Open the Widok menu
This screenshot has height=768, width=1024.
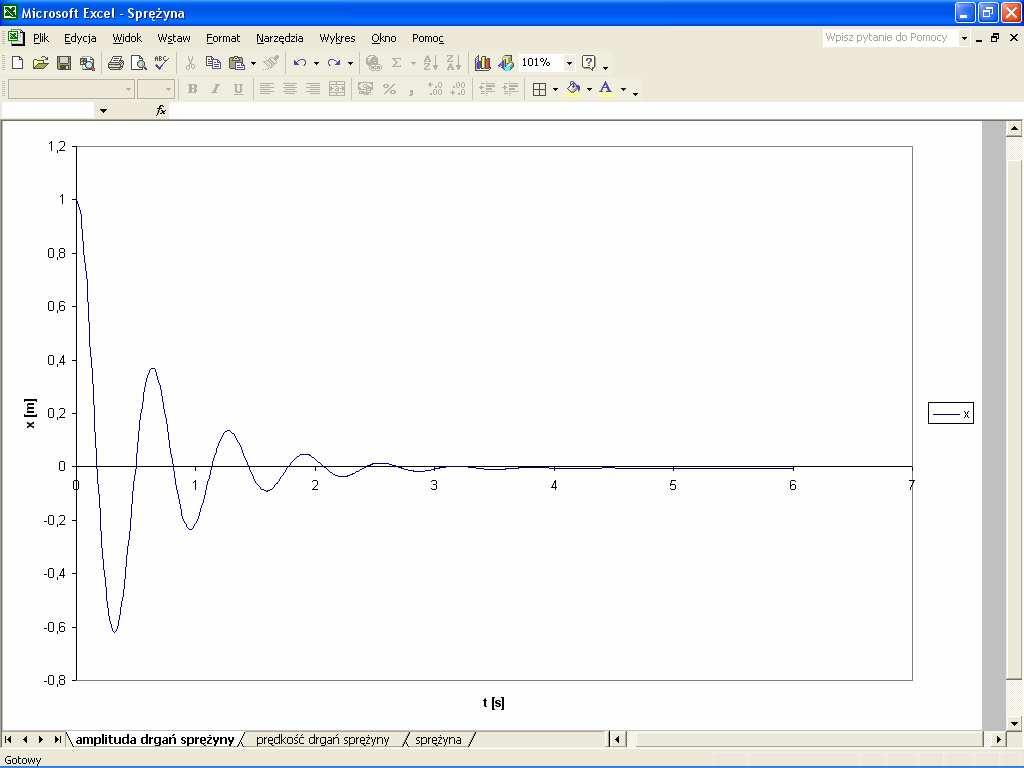tap(127, 39)
